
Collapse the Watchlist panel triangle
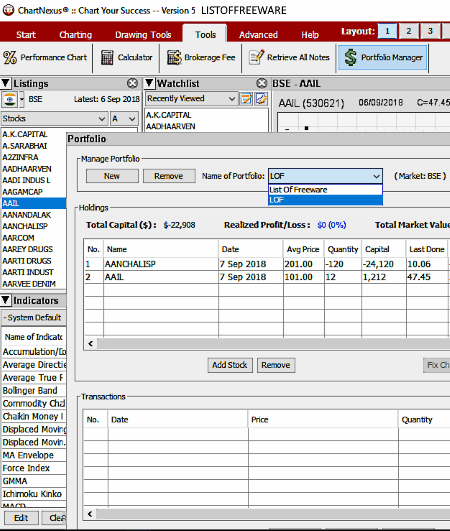pyautogui.click(x=149, y=83)
